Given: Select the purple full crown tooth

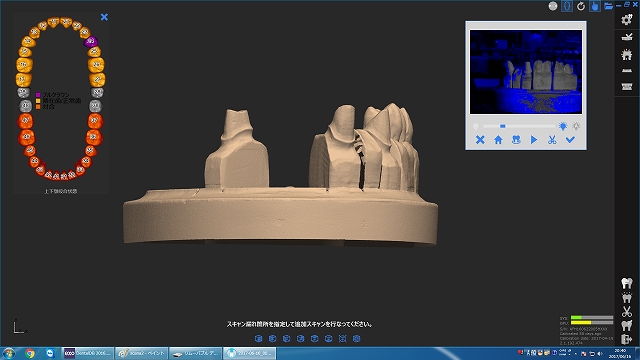Looking at the screenshot, I should click(x=91, y=41).
